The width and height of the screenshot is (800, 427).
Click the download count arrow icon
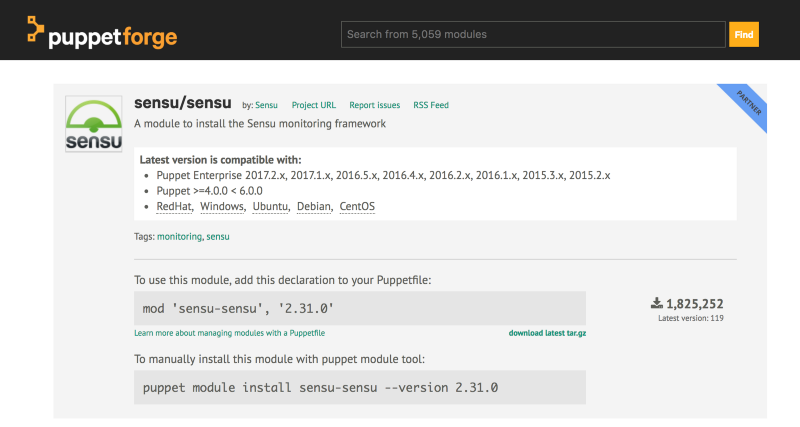tap(656, 303)
